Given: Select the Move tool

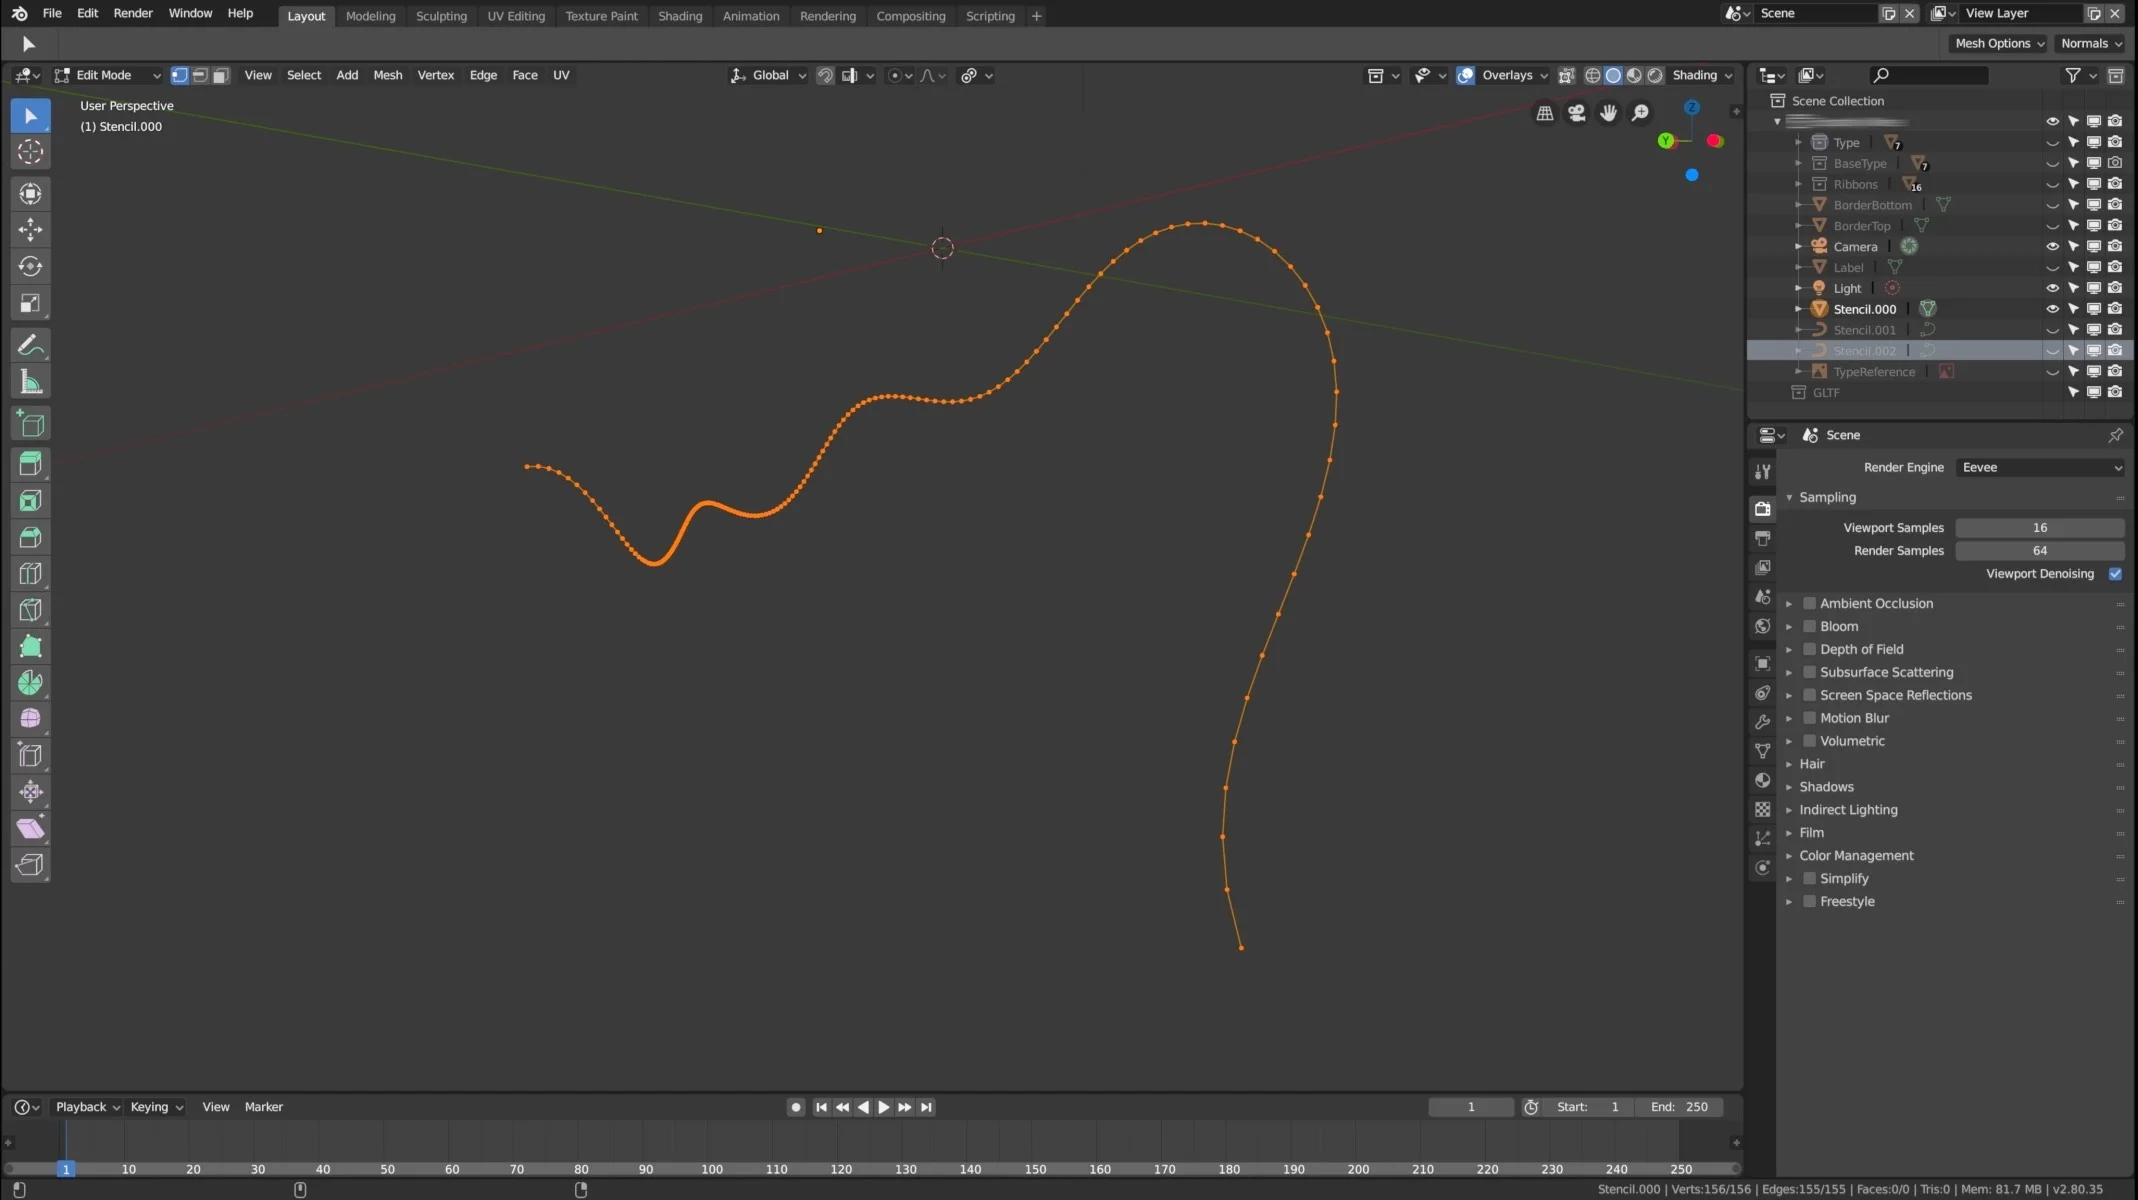Looking at the screenshot, I should point(30,230).
